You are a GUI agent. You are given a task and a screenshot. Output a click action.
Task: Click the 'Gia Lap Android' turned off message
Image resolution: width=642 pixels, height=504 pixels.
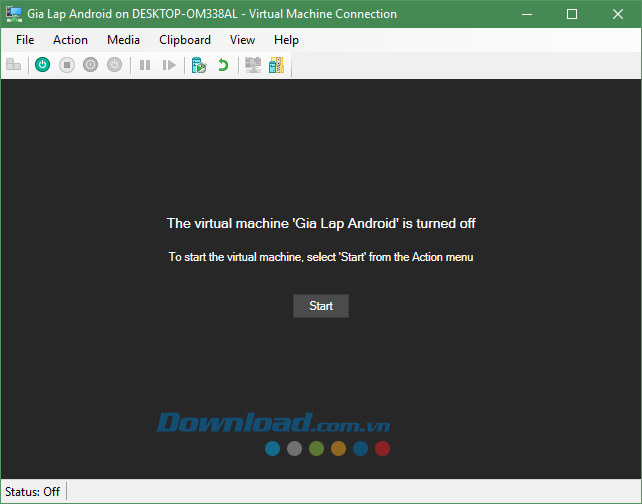click(x=321, y=223)
